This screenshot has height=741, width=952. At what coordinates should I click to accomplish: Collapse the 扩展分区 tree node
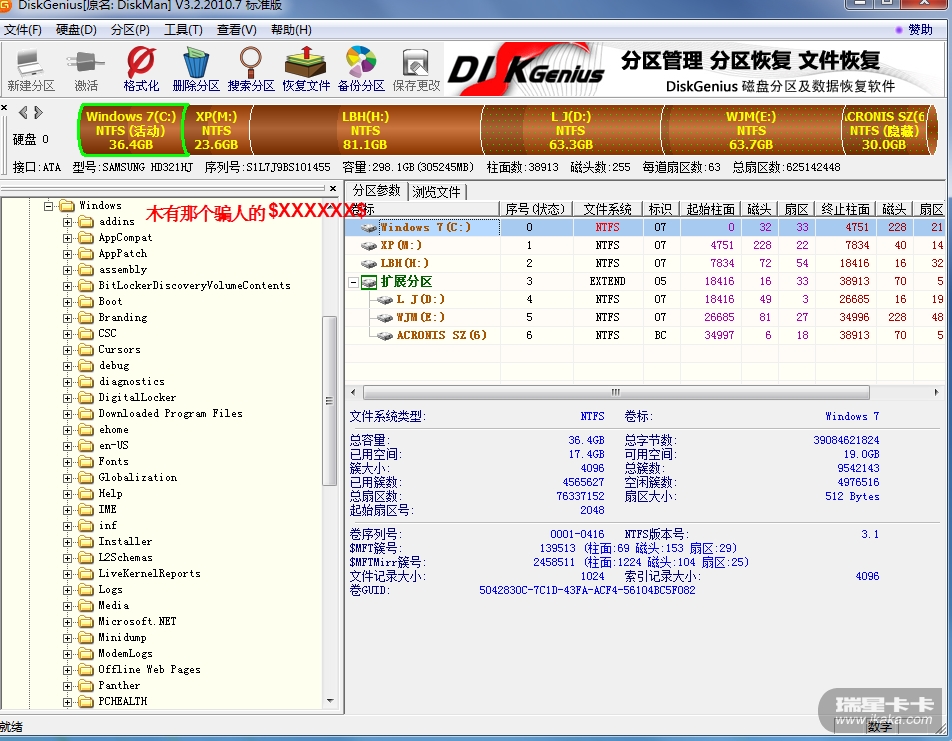(353, 282)
